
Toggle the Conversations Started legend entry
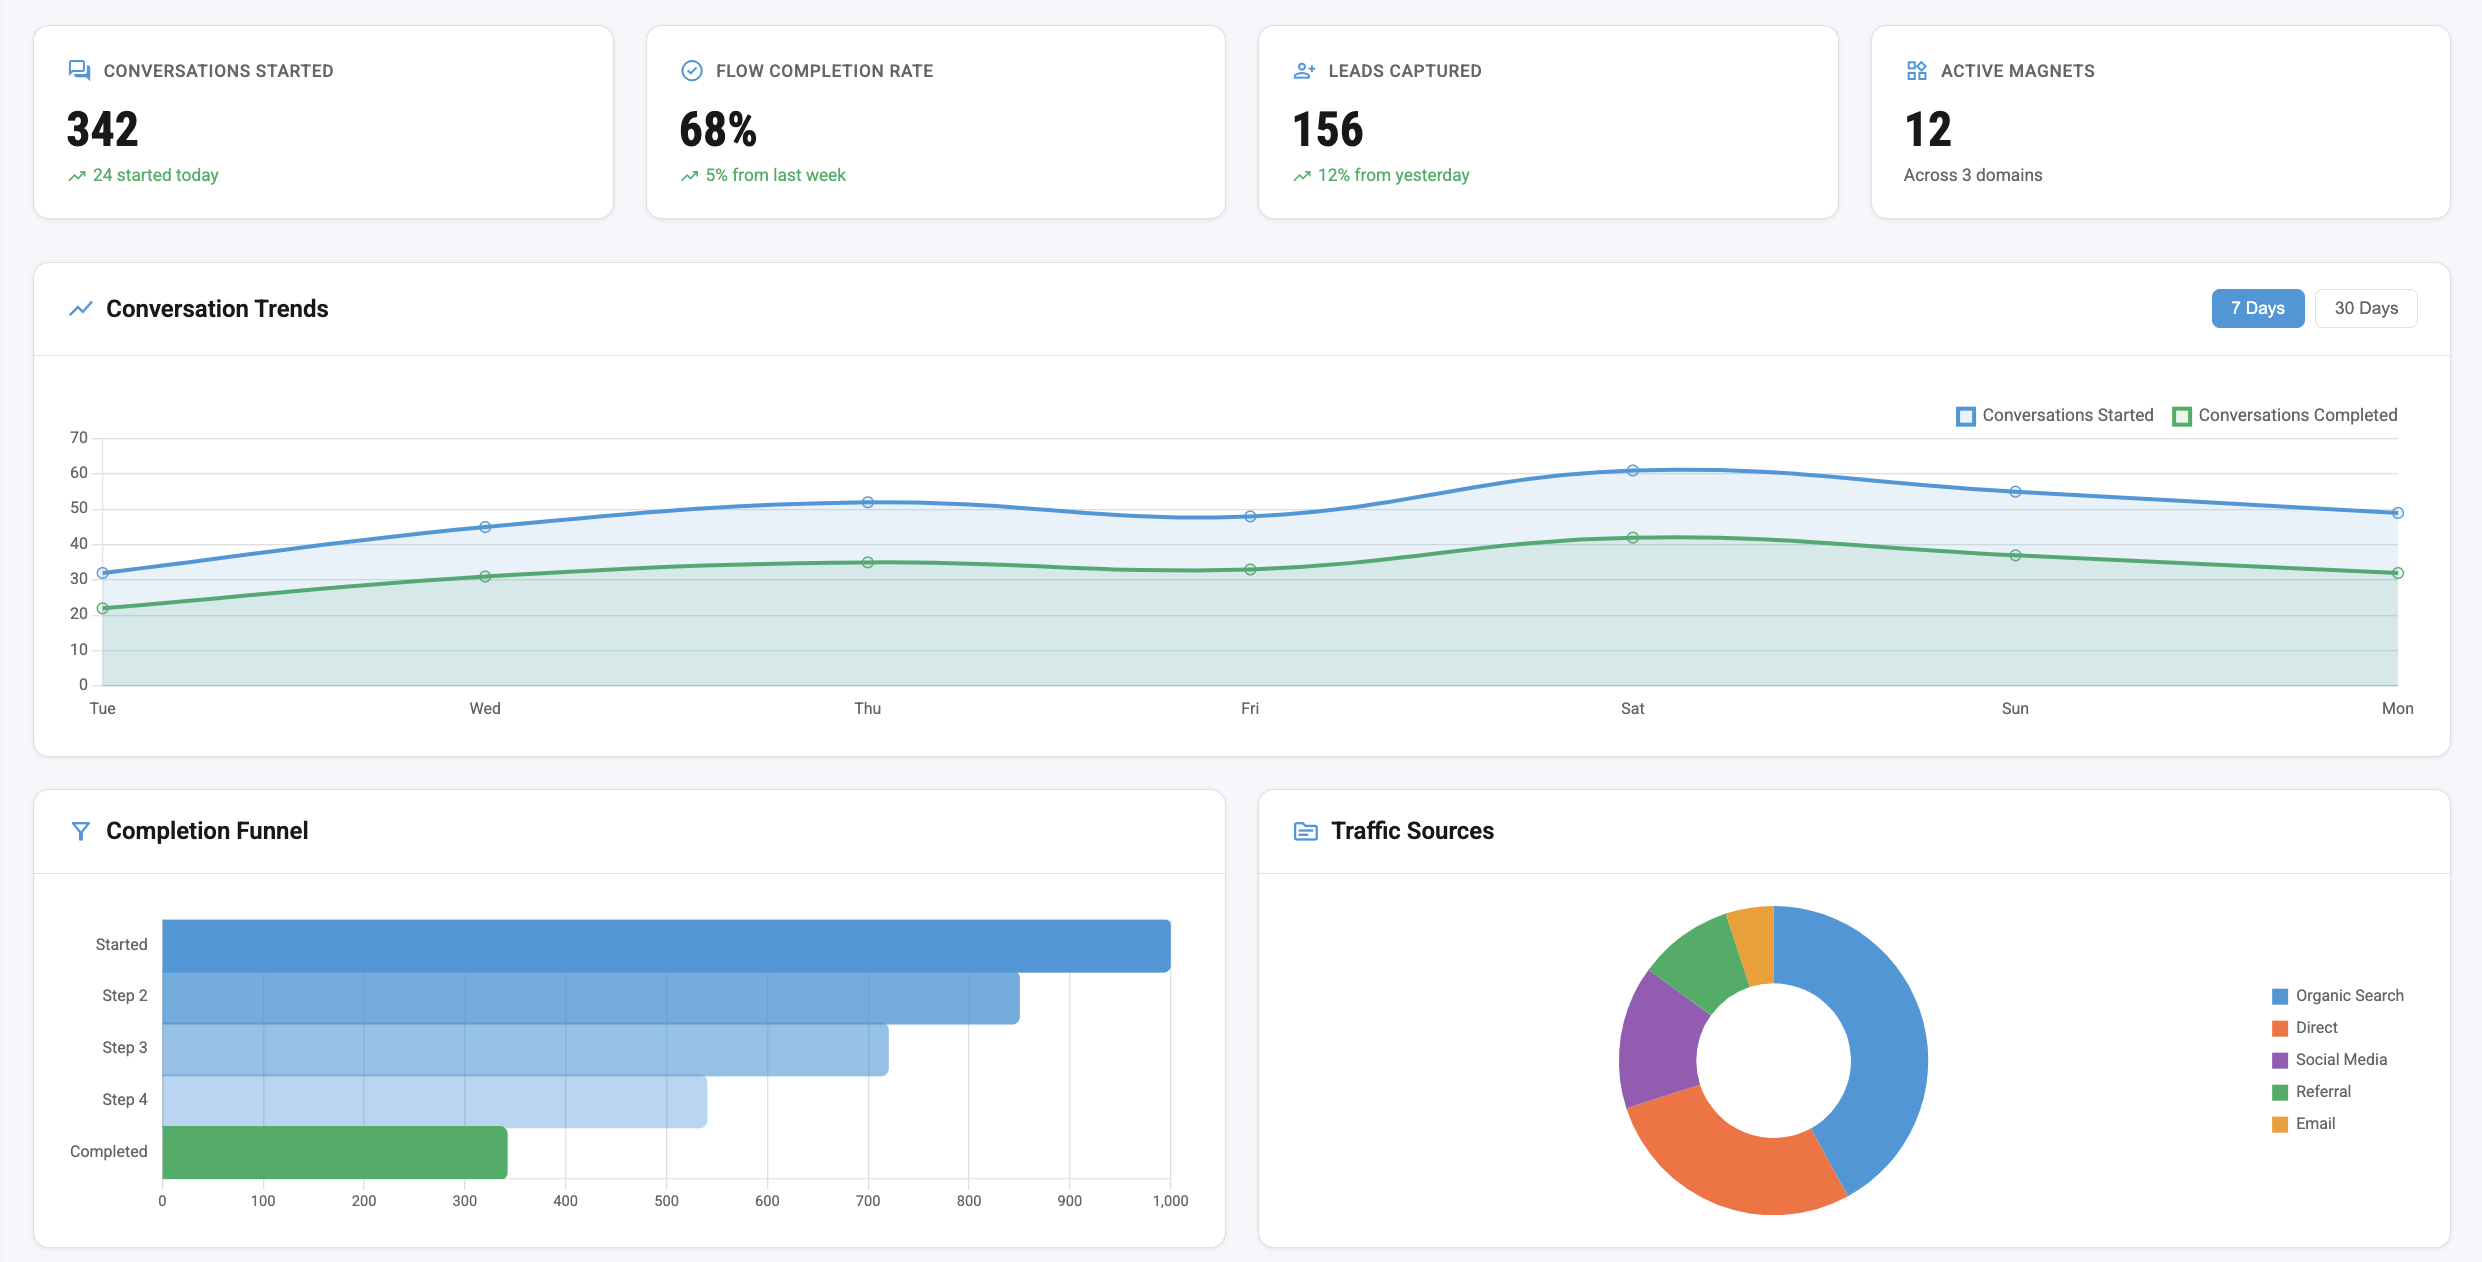pyautogui.click(x=2055, y=415)
